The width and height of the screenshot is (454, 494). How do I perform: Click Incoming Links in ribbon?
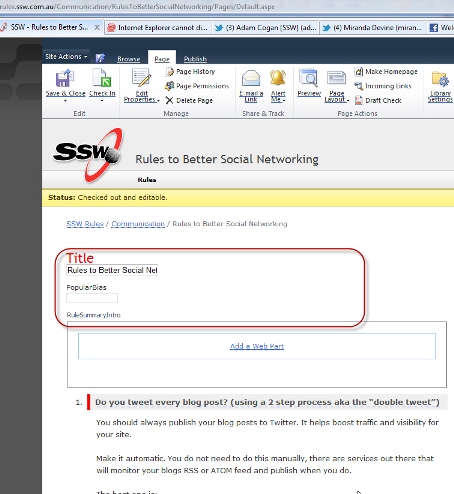coord(383,86)
